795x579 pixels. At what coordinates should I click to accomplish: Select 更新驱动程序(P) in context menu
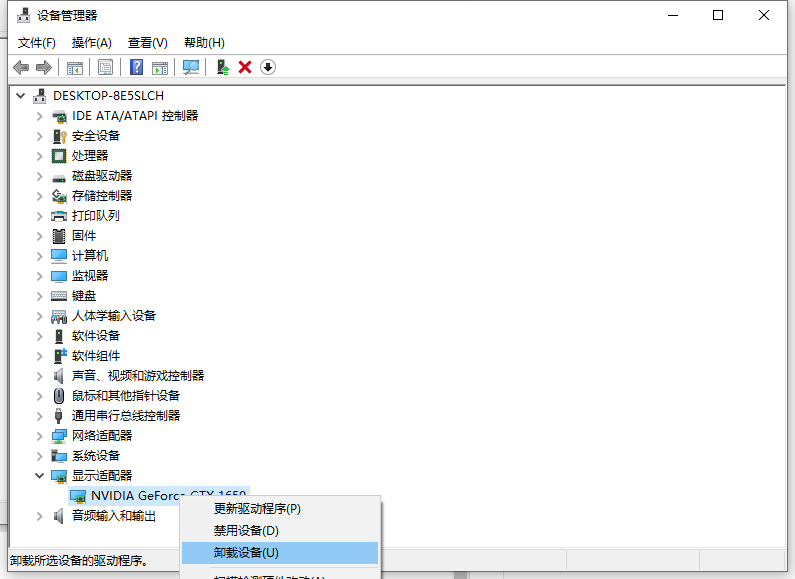click(x=257, y=509)
